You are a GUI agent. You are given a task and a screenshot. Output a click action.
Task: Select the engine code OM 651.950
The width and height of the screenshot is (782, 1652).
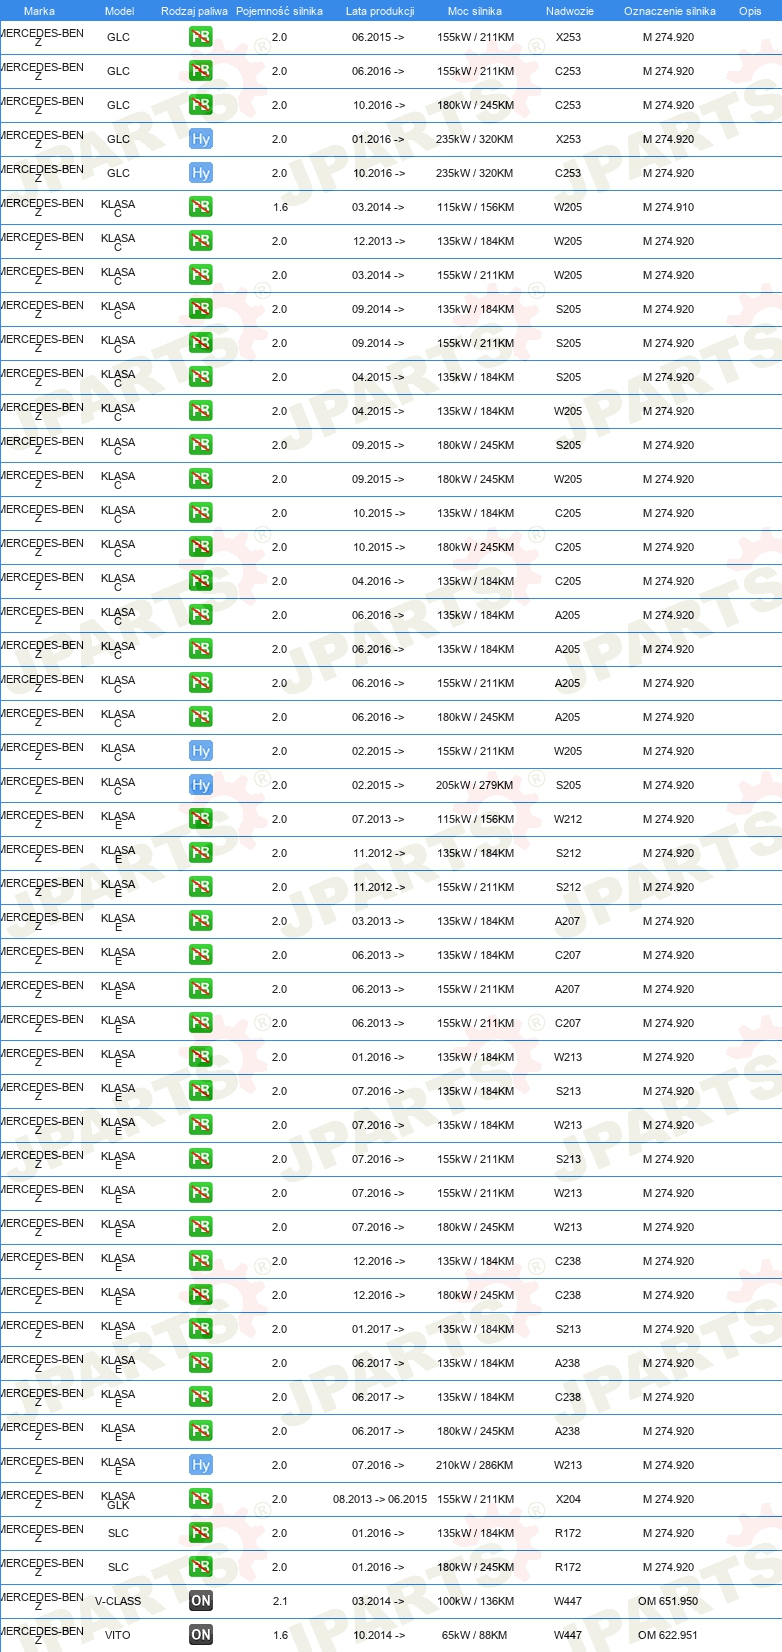point(668,1602)
